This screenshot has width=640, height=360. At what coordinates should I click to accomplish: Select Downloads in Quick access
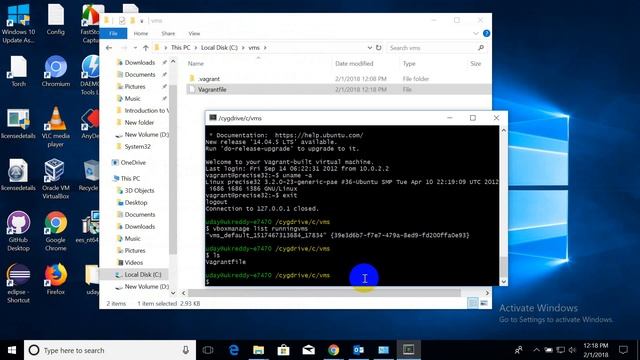coord(140,62)
